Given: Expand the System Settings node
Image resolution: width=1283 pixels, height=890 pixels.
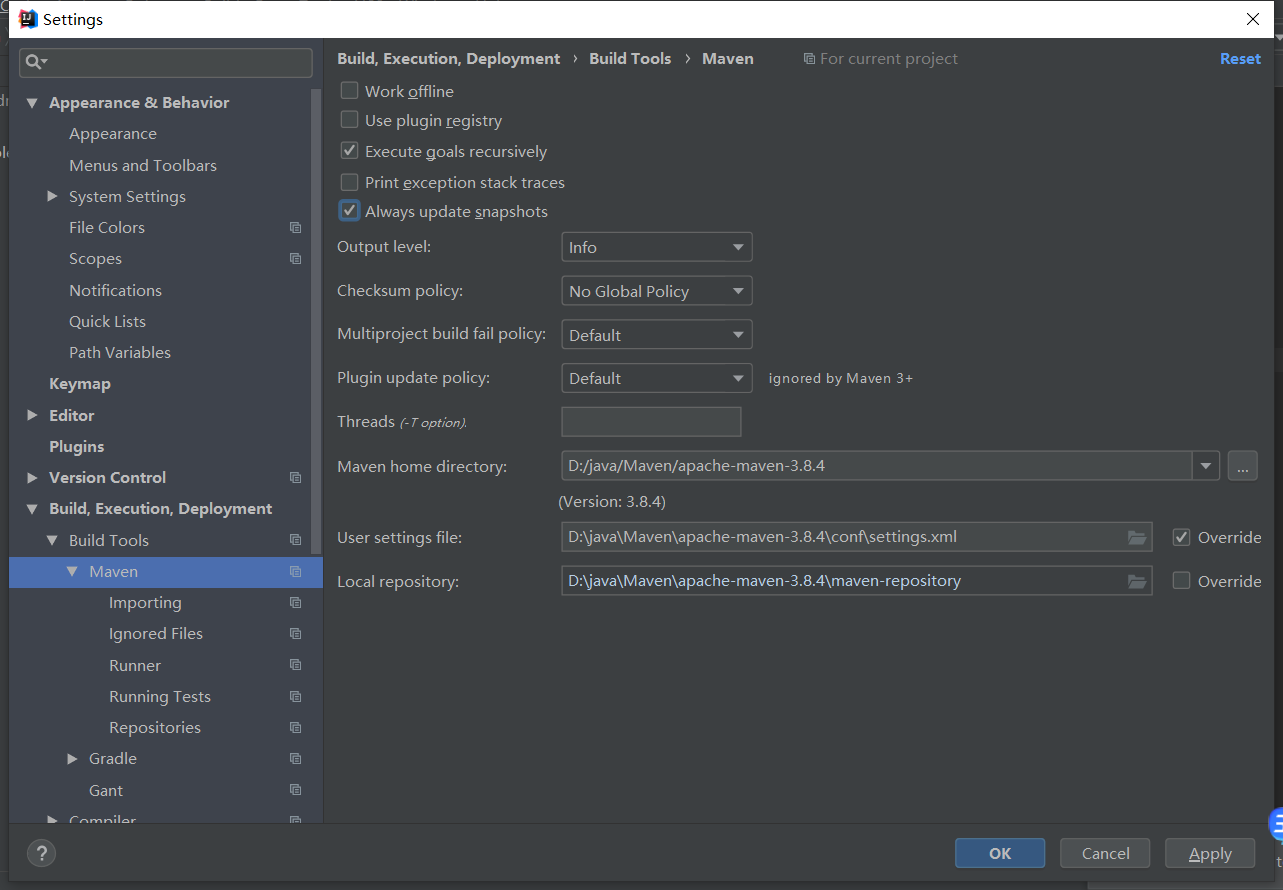Looking at the screenshot, I should tap(52, 196).
